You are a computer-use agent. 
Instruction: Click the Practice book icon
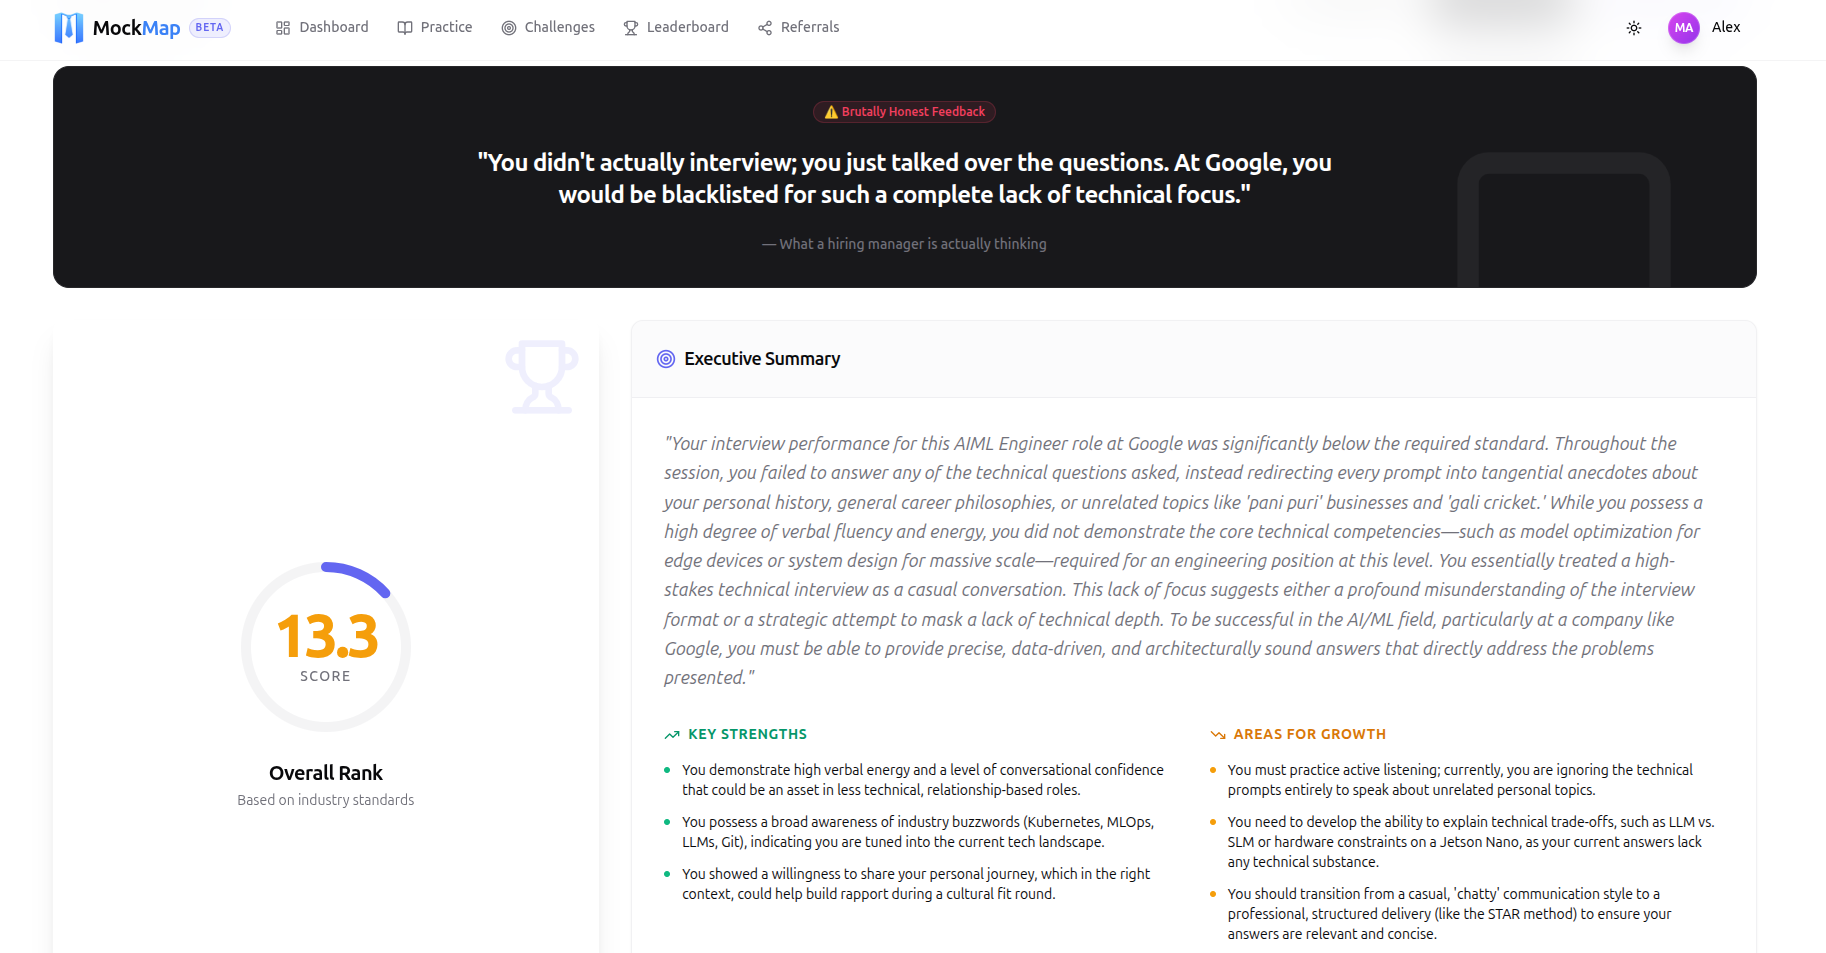pyautogui.click(x=405, y=28)
